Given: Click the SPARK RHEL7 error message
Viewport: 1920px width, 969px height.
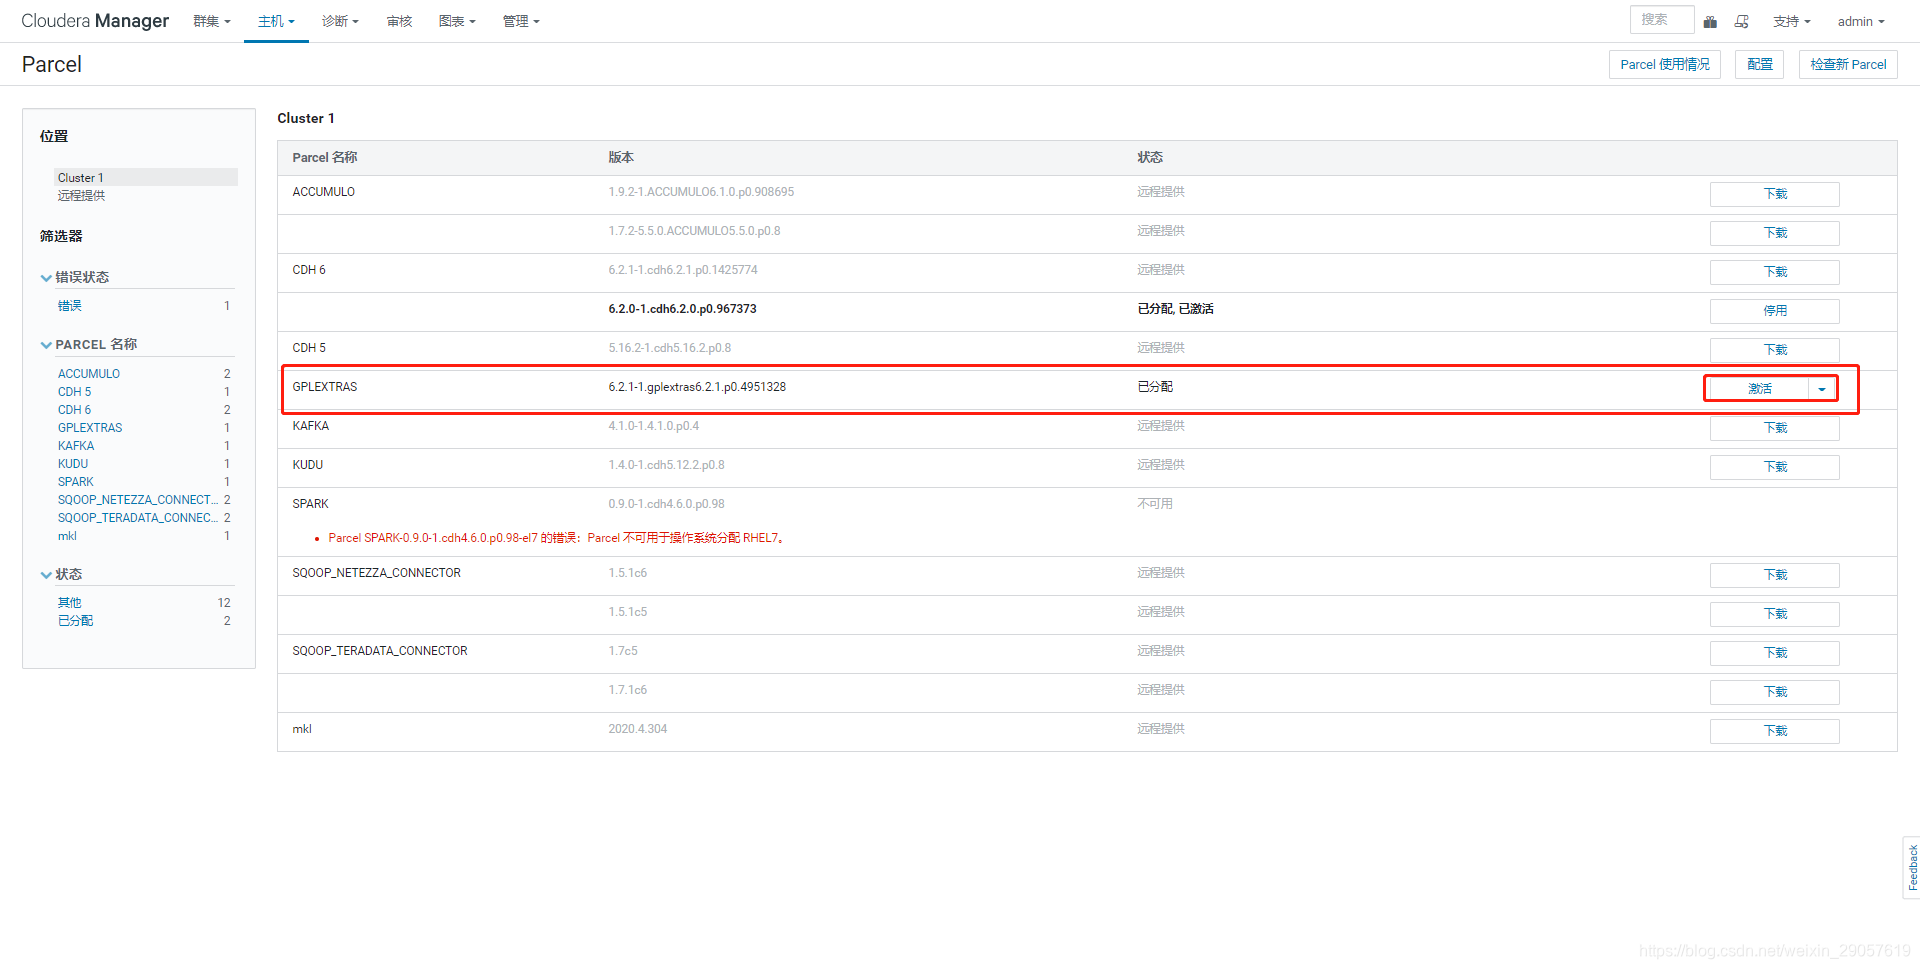Looking at the screenshot, I should coord(558,538).
